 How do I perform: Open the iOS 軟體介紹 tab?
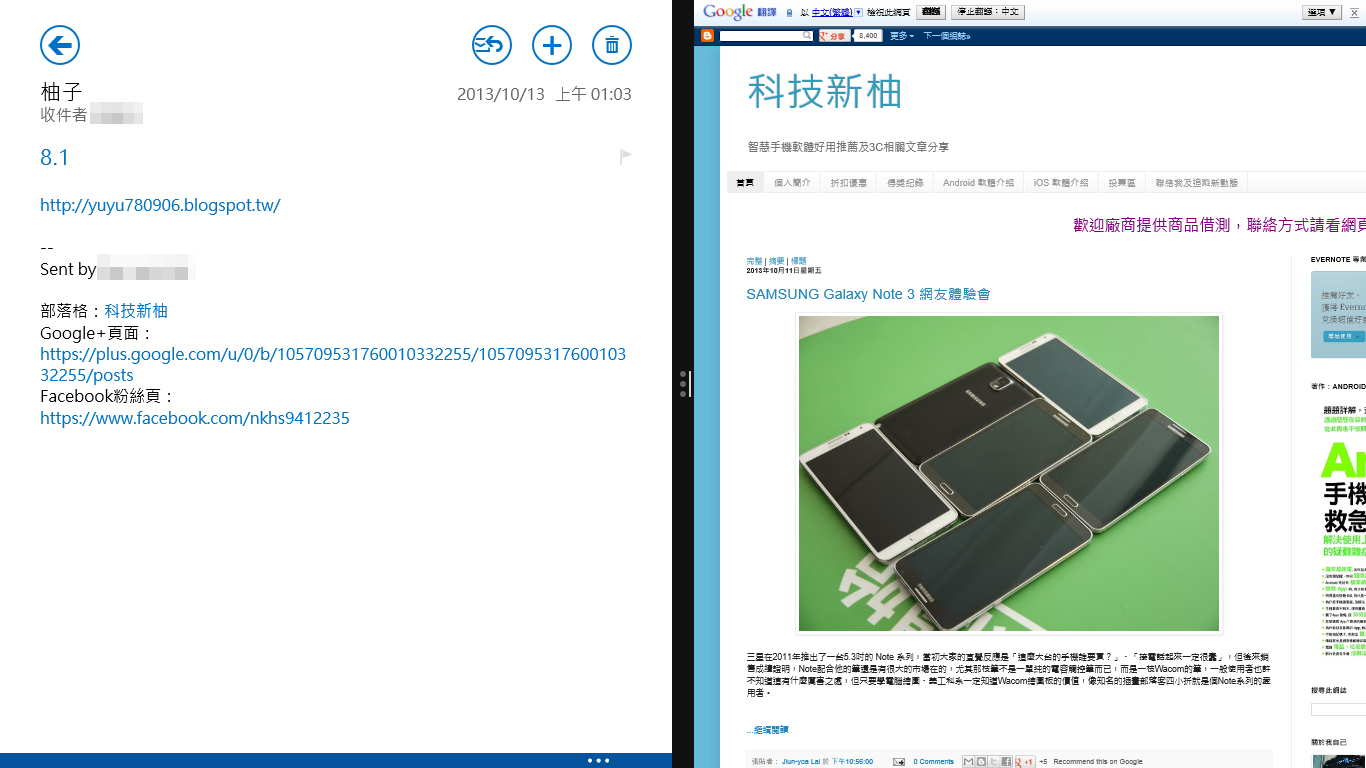click(1061, 183)
